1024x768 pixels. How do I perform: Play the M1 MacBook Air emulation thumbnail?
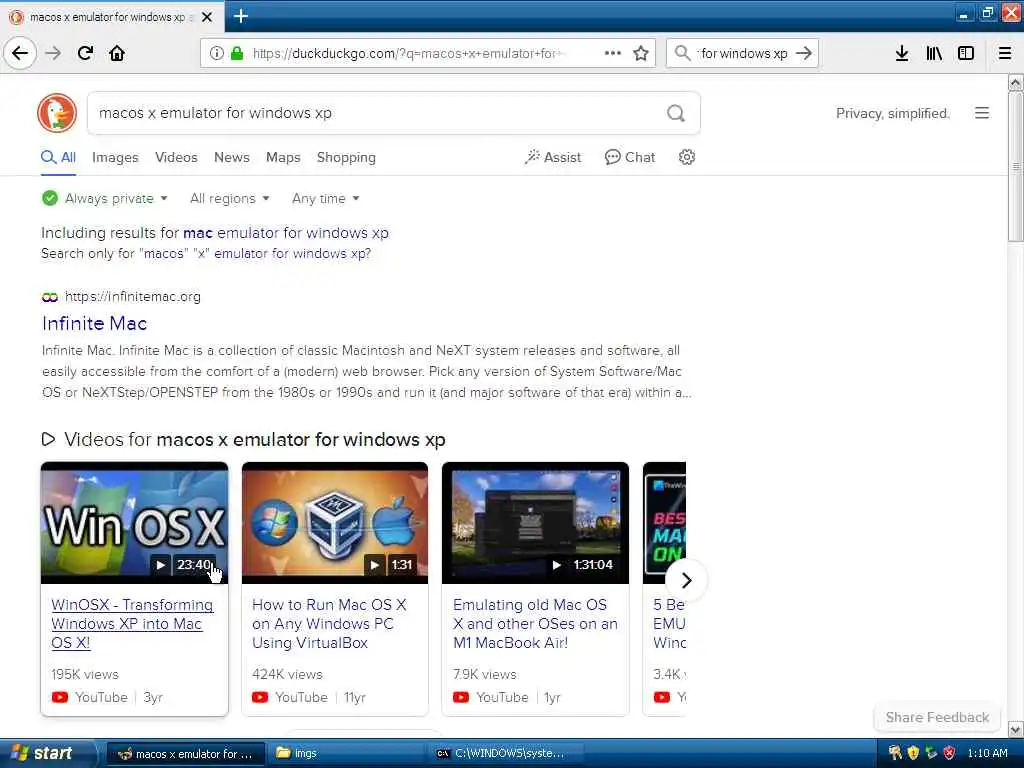[536, 523]
